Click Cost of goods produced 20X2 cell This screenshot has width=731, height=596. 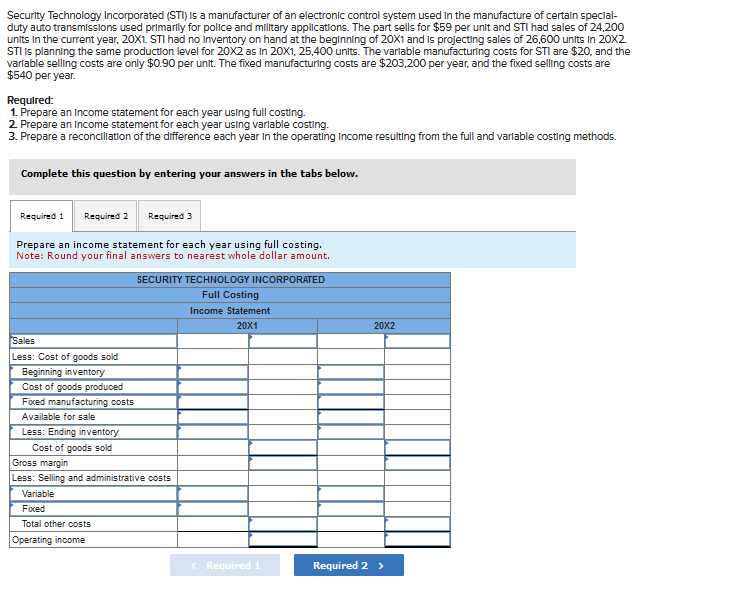pos(351,387)
